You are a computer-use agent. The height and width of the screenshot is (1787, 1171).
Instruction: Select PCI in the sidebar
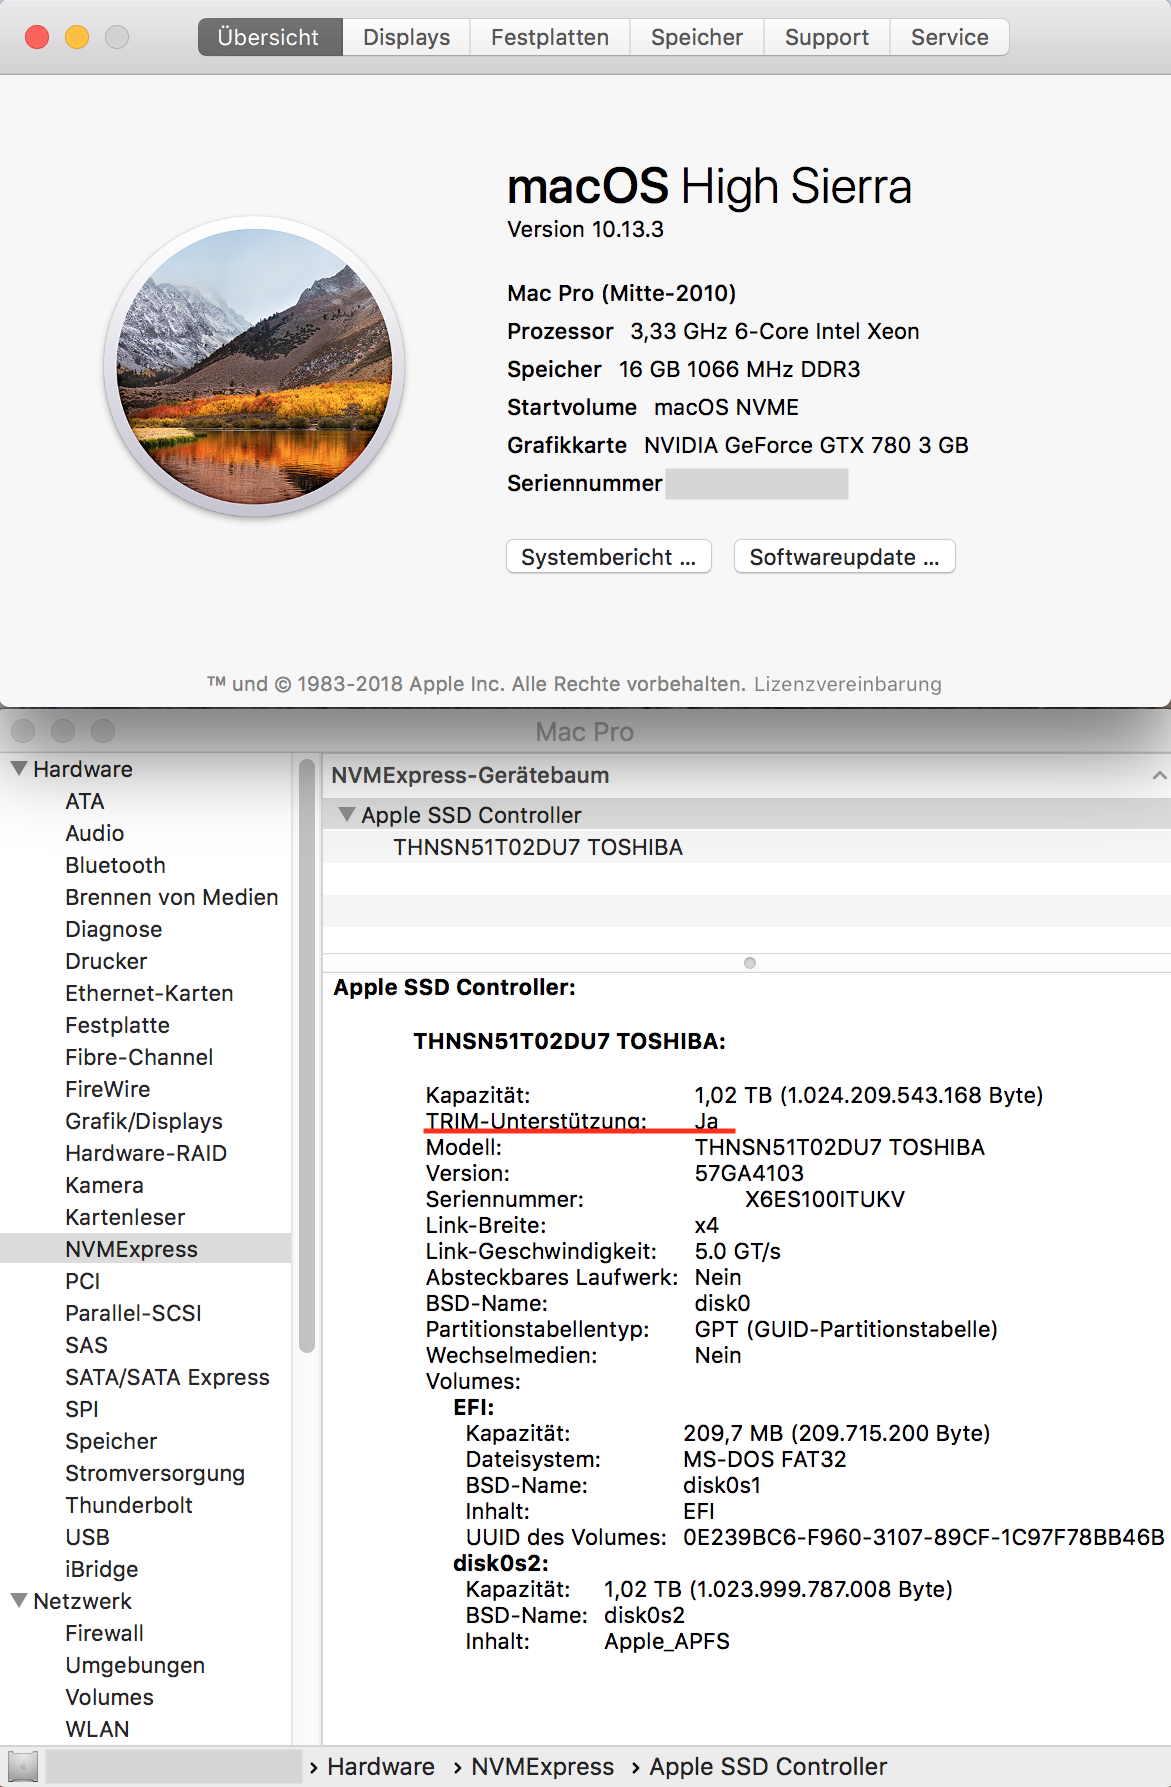pos(83,1281)
